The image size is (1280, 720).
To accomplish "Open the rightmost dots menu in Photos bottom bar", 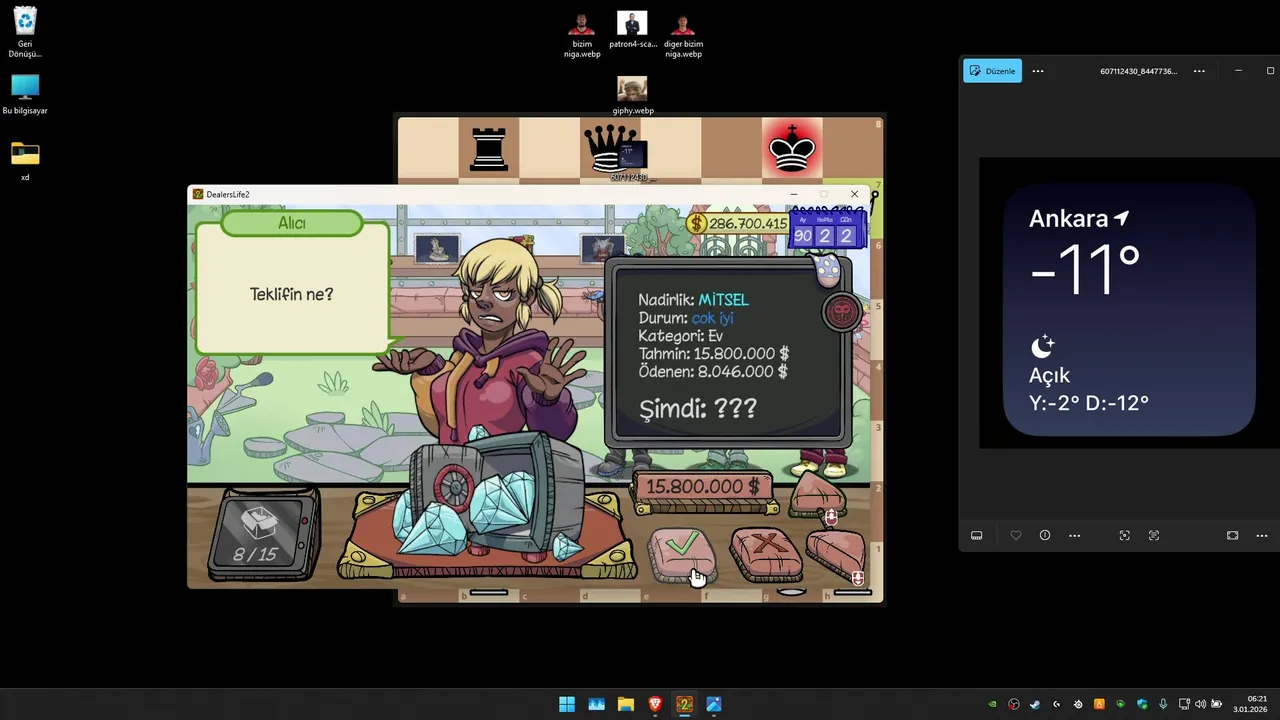I will click(x=1262, y=535).
